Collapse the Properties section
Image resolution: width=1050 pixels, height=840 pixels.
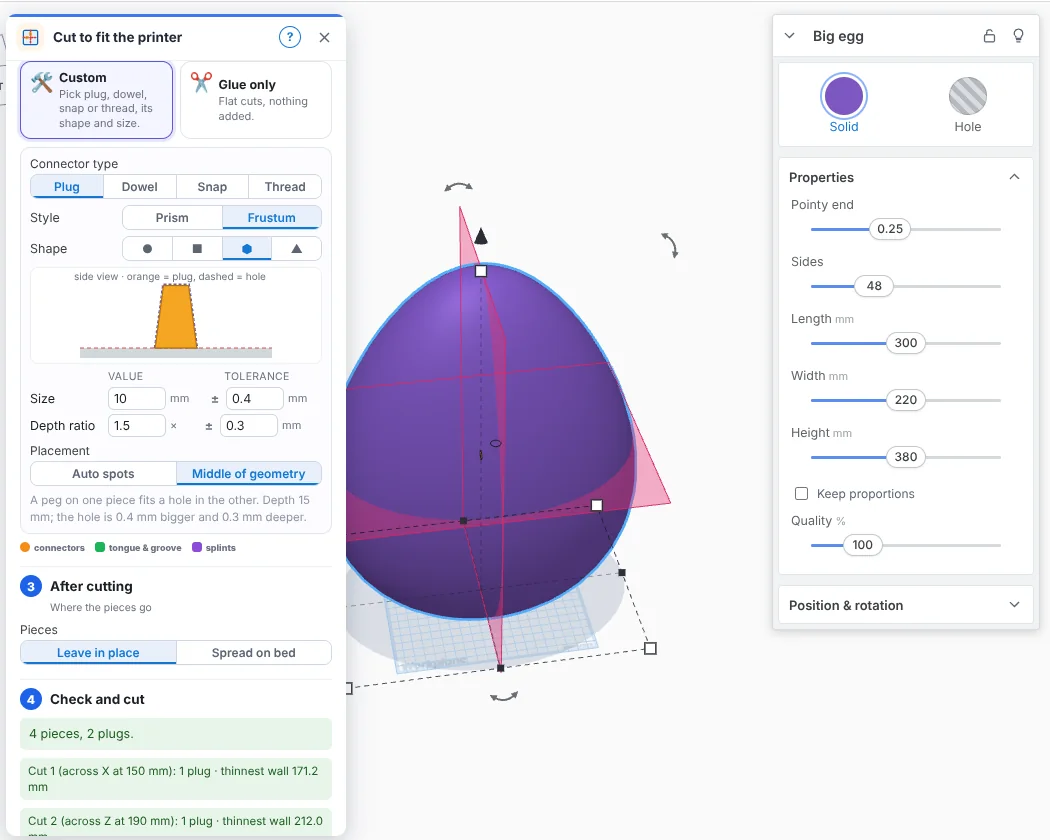[1015, 177]
